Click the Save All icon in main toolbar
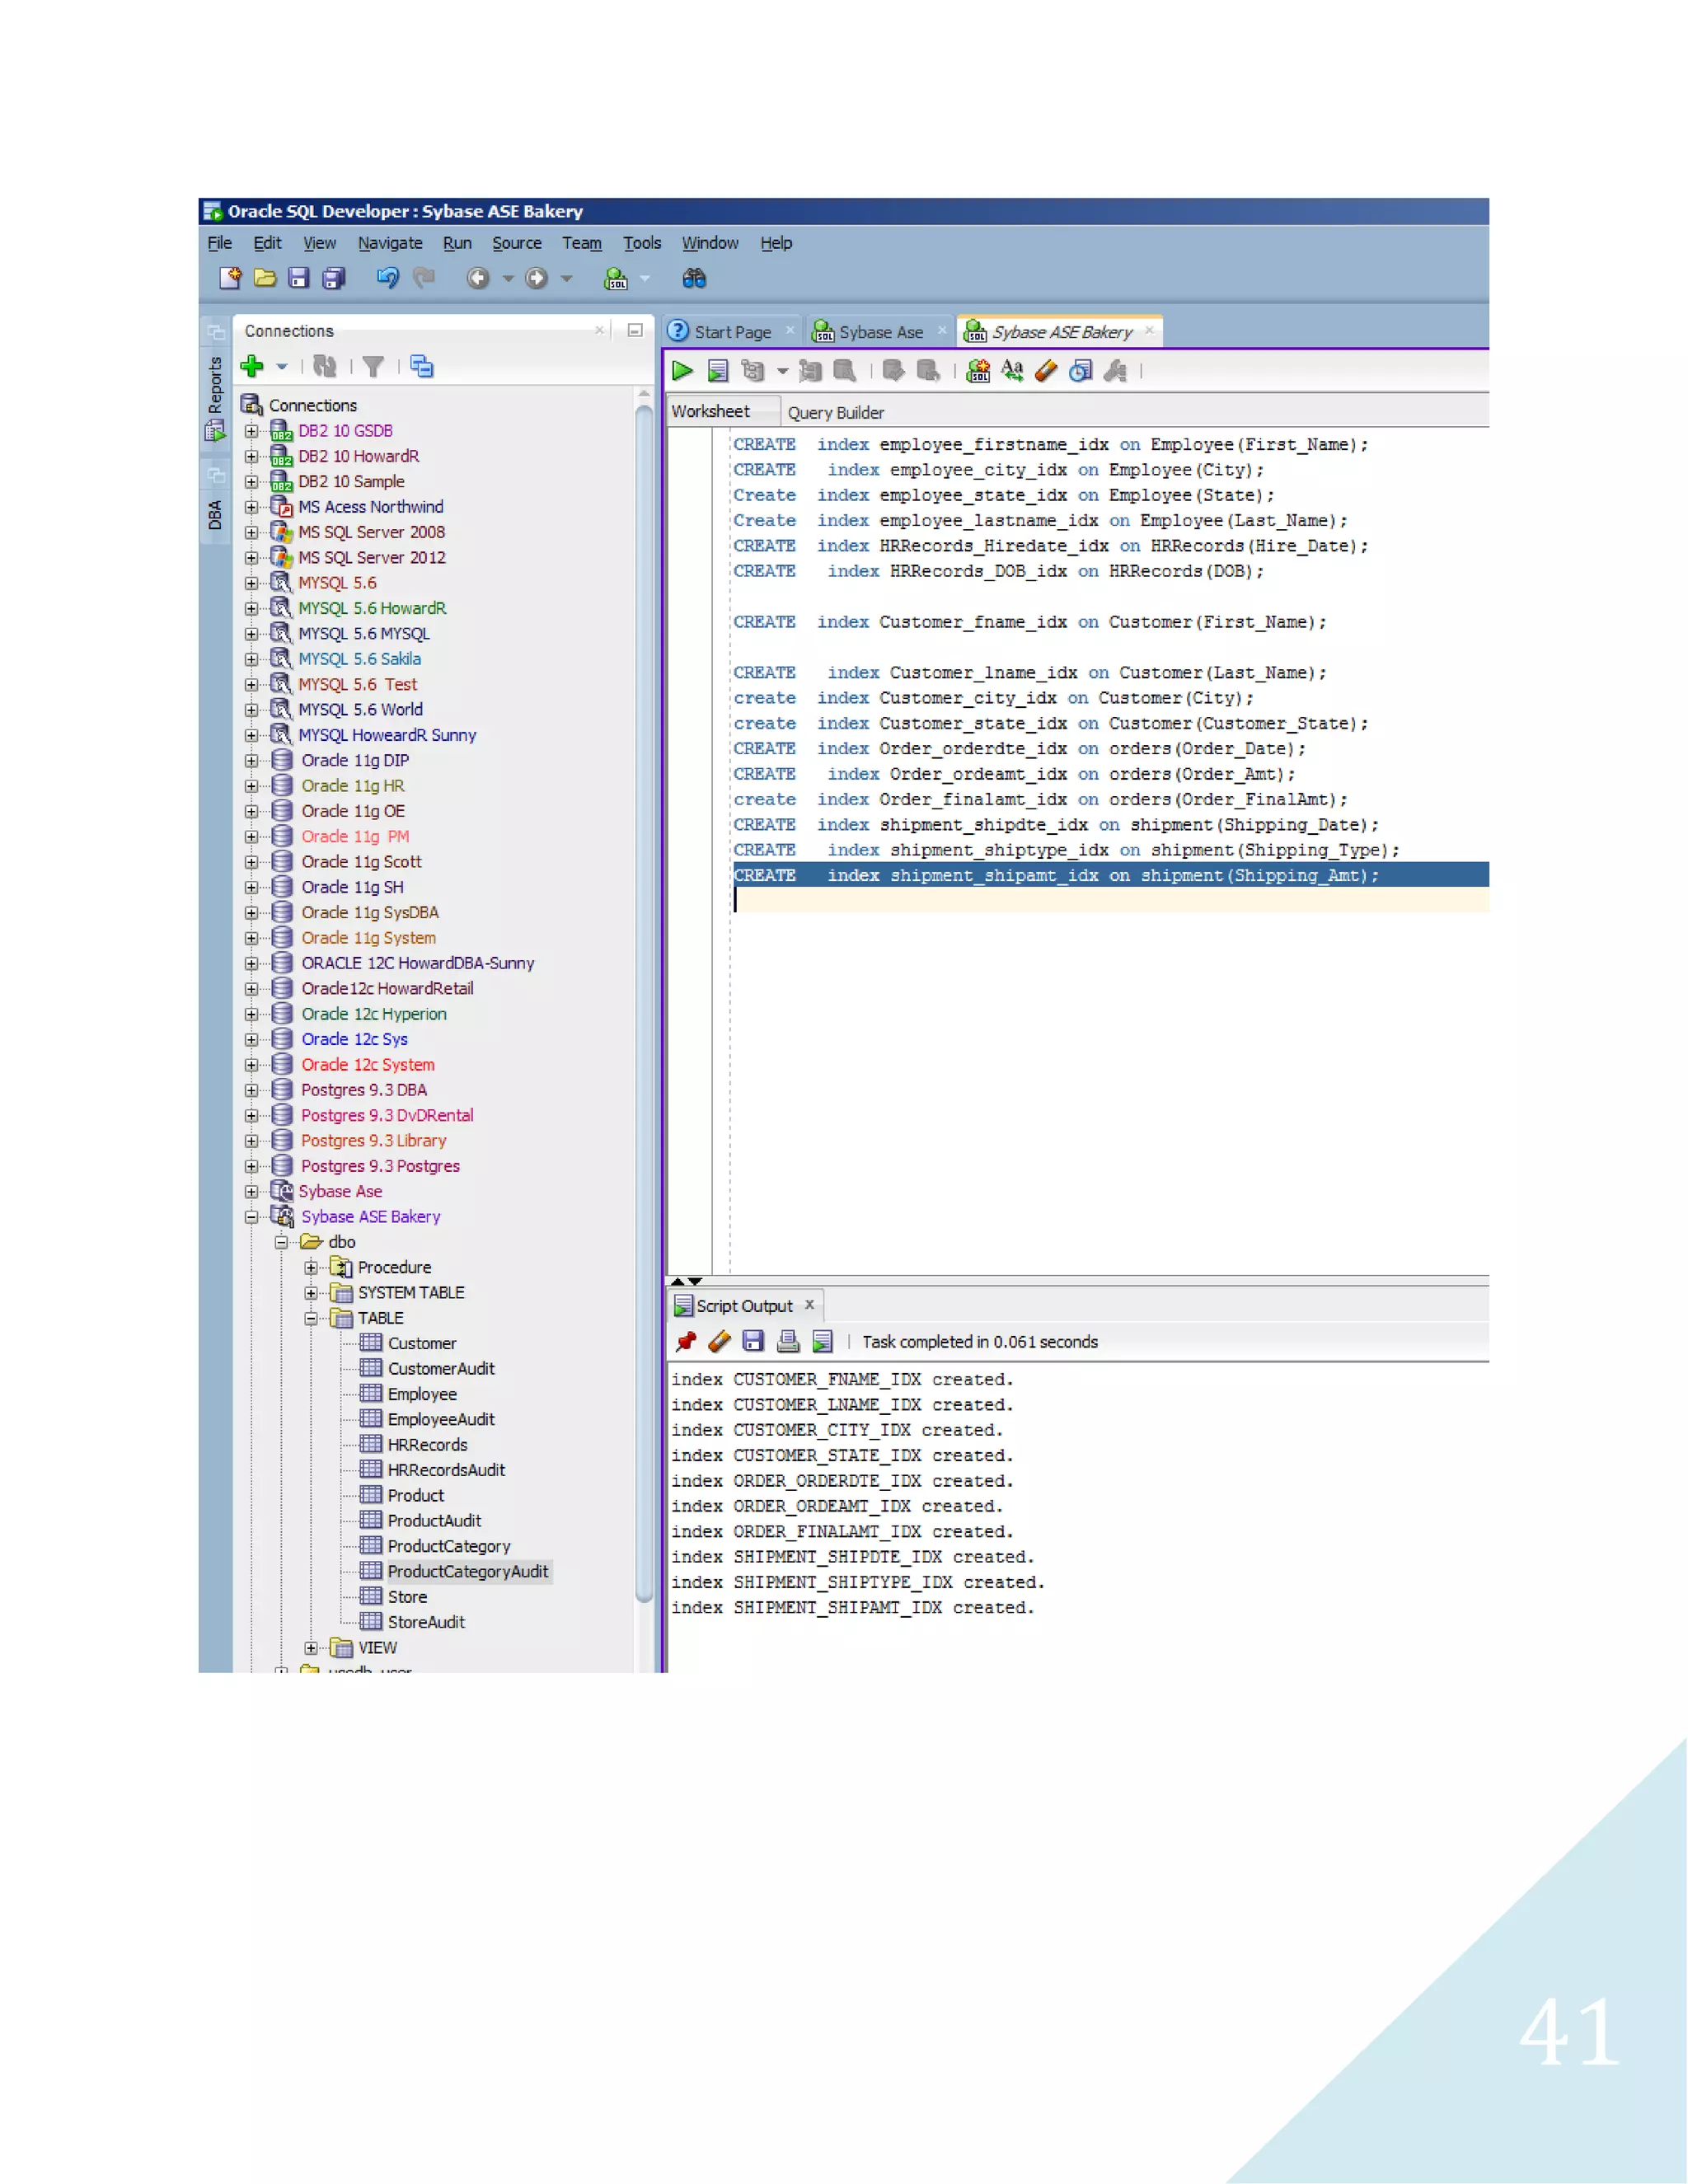1688x2184 pixels. coord(334,278)
